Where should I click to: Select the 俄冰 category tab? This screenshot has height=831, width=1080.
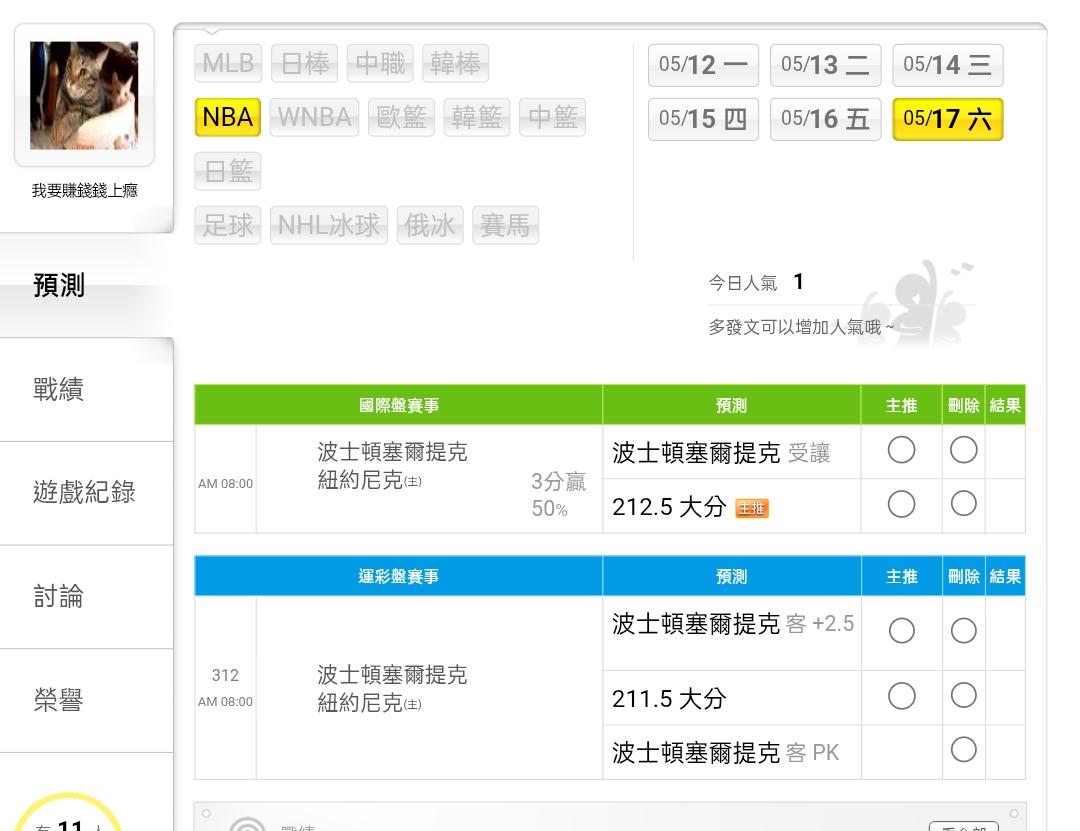click(430, 225)
